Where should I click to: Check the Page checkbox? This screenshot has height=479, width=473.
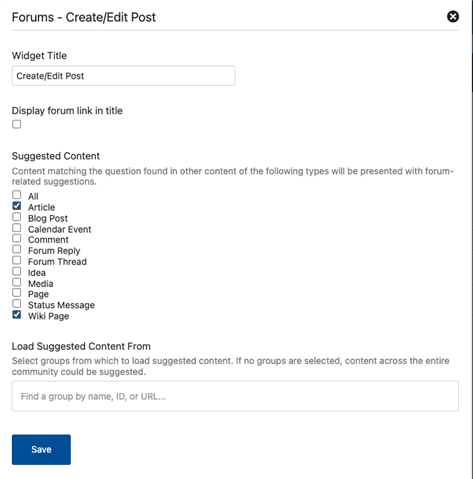[17, 293]
